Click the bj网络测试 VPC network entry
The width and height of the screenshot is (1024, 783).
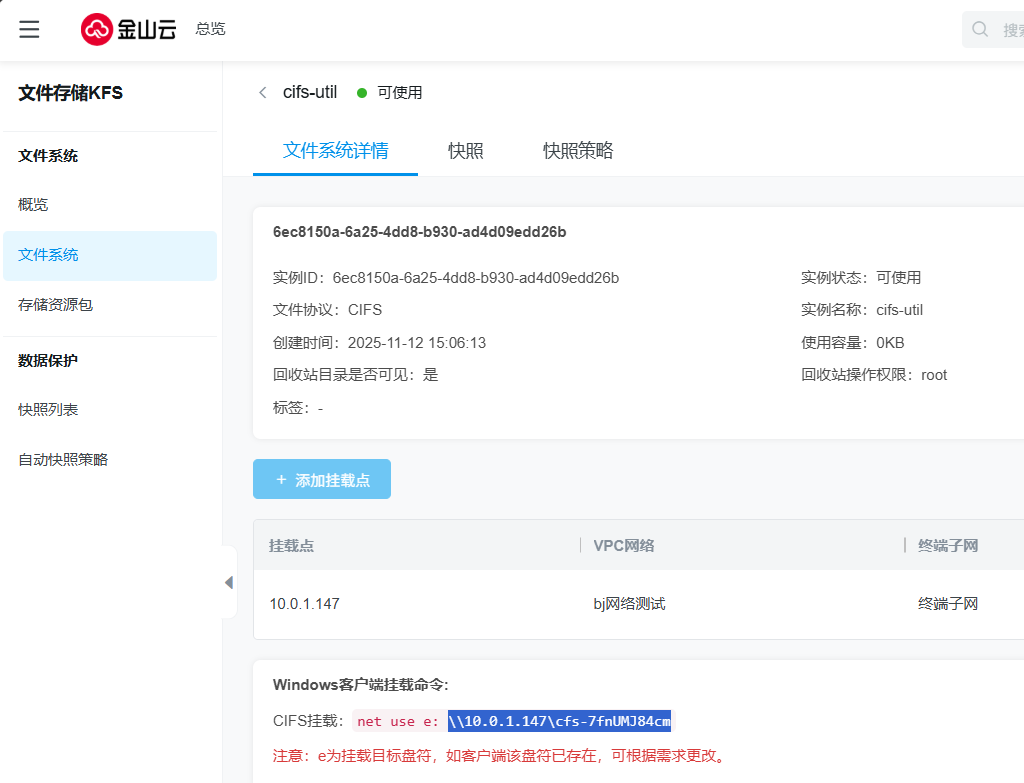pos(629,604)
